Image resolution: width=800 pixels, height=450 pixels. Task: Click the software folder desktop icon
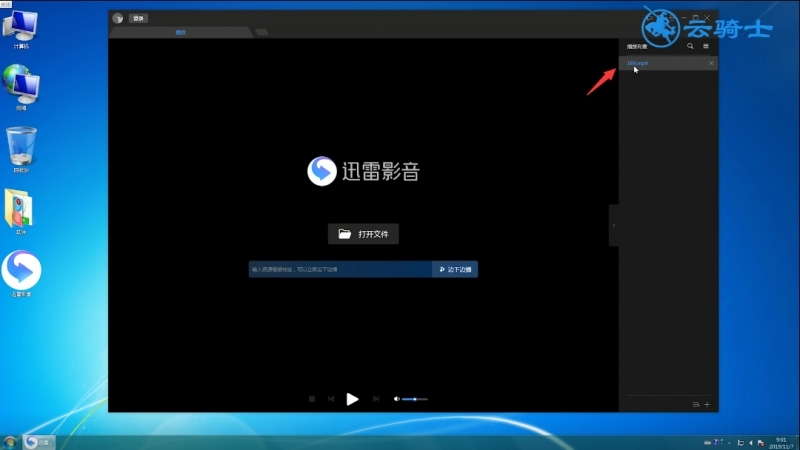pos(19,212)
